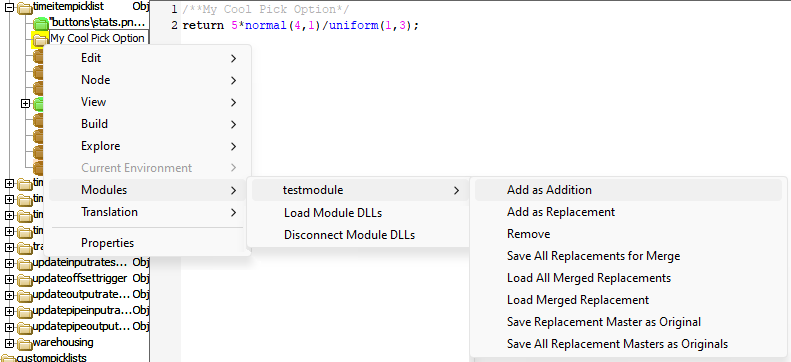This screenshot has height=362, width=791.
Task: Choose Load All Merged Replacements
Action: [628, 278]
